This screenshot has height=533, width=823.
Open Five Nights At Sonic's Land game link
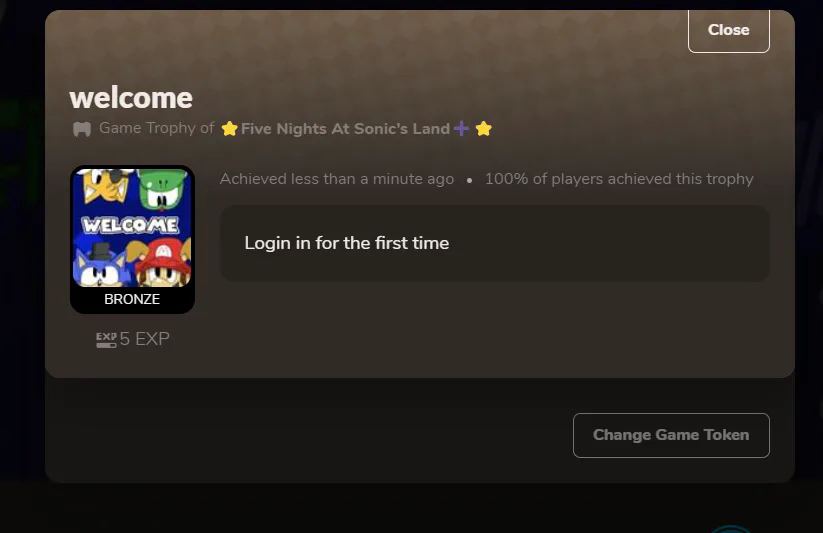tap(345, 129)
